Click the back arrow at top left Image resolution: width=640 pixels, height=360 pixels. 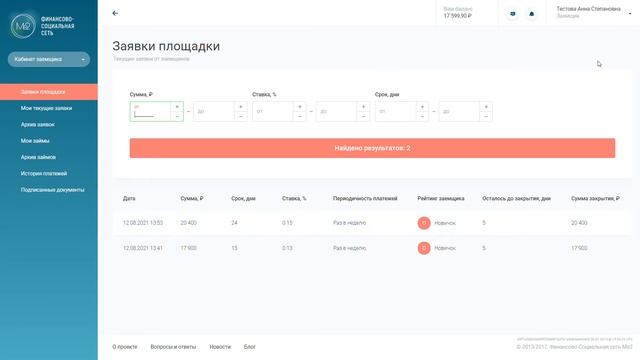[x=115, y=13]
